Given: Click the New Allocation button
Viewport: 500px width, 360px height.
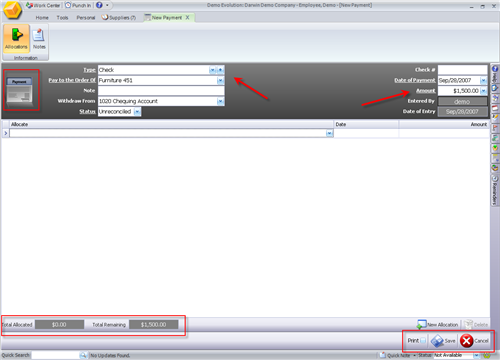Looking at the screenshot, I should (x=437, y=324).
